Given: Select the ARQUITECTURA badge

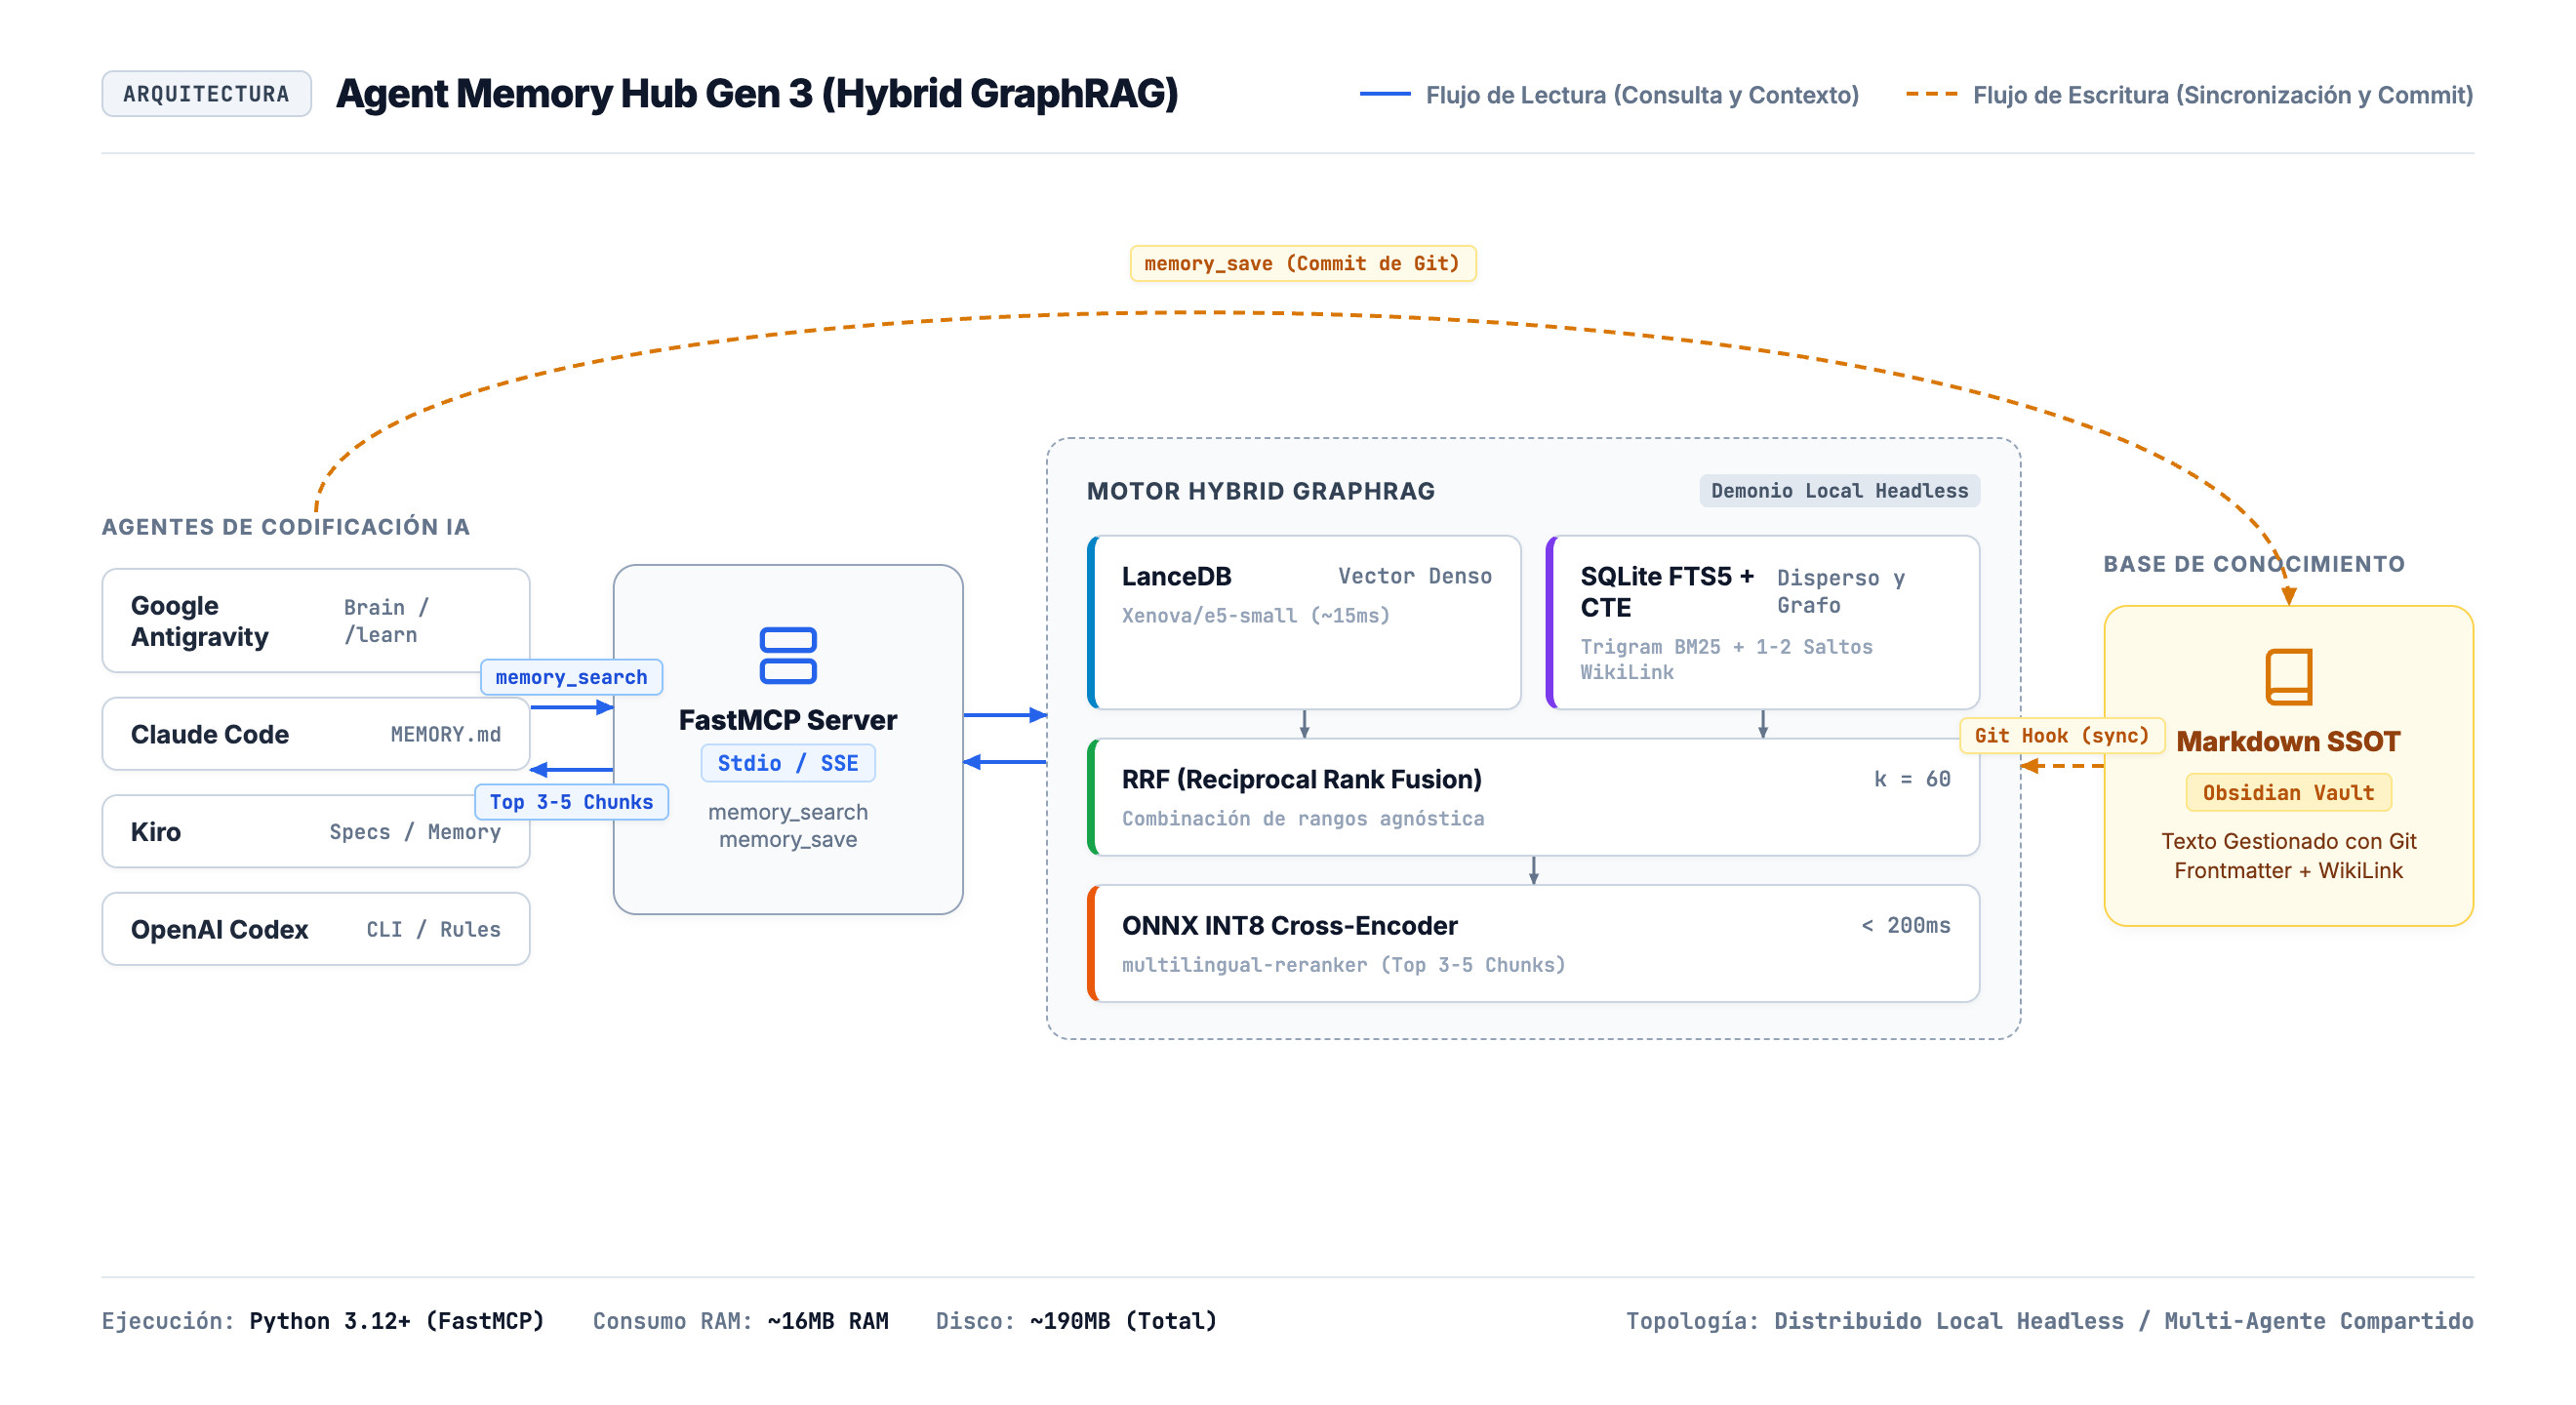Looking at the screenshot, I should [x=206, y=94].
